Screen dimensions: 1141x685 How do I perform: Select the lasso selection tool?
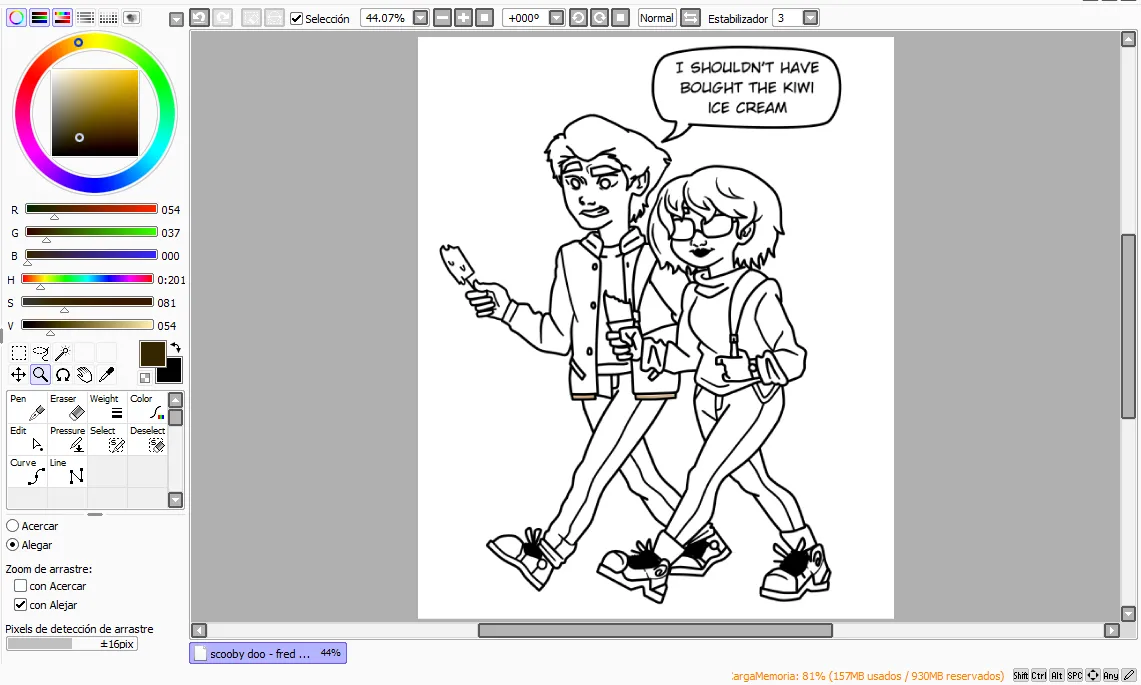pyautogui.click(x=41, y=354)
